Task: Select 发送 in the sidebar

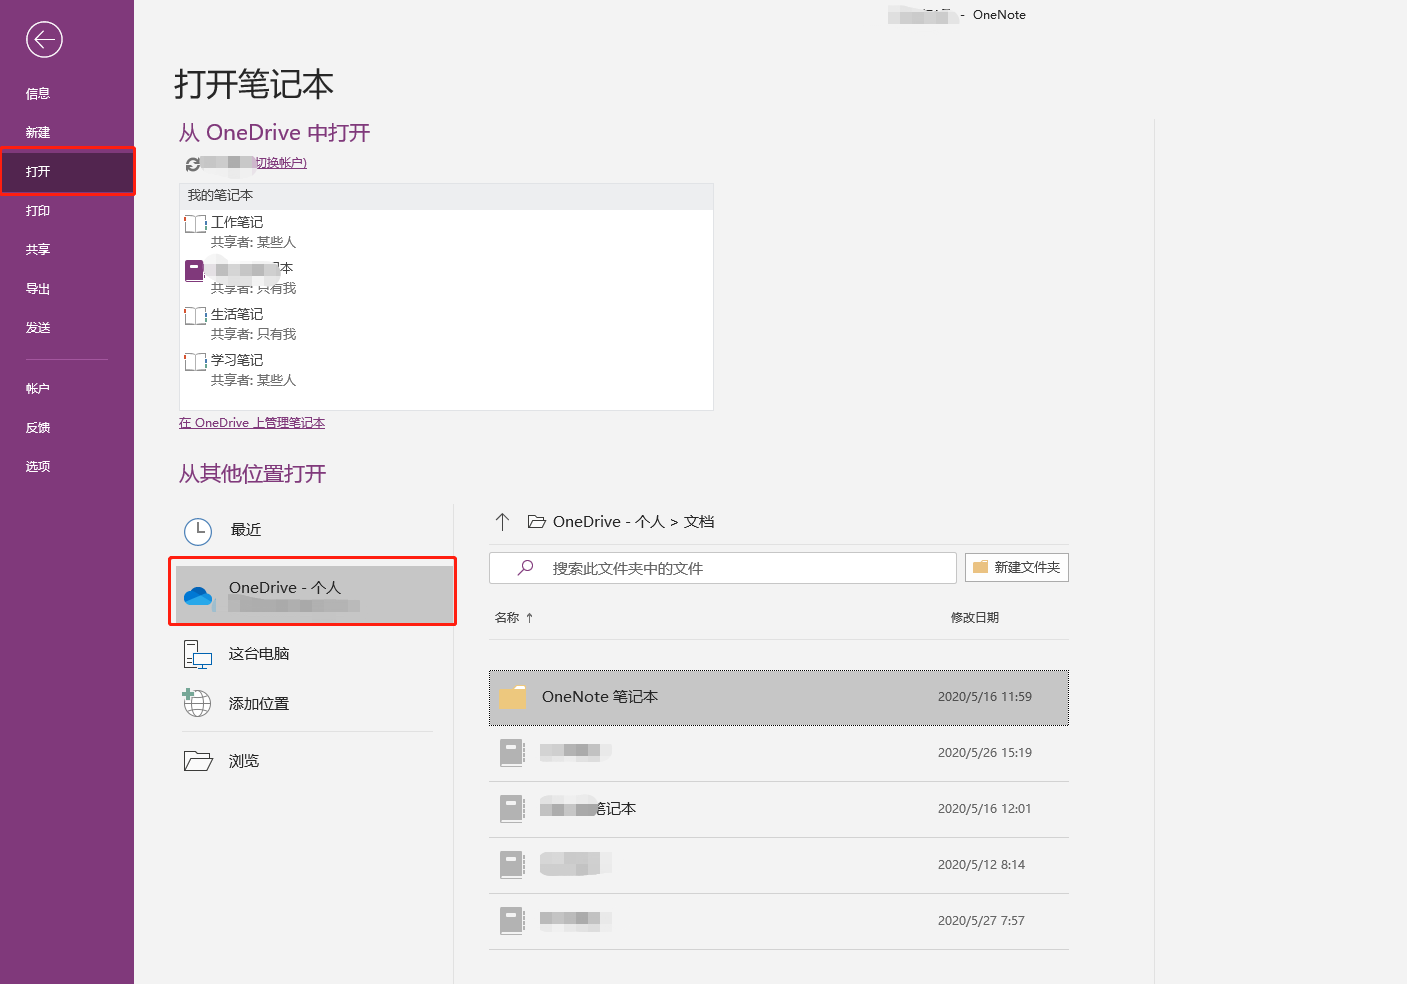Action: coord(38,328)
